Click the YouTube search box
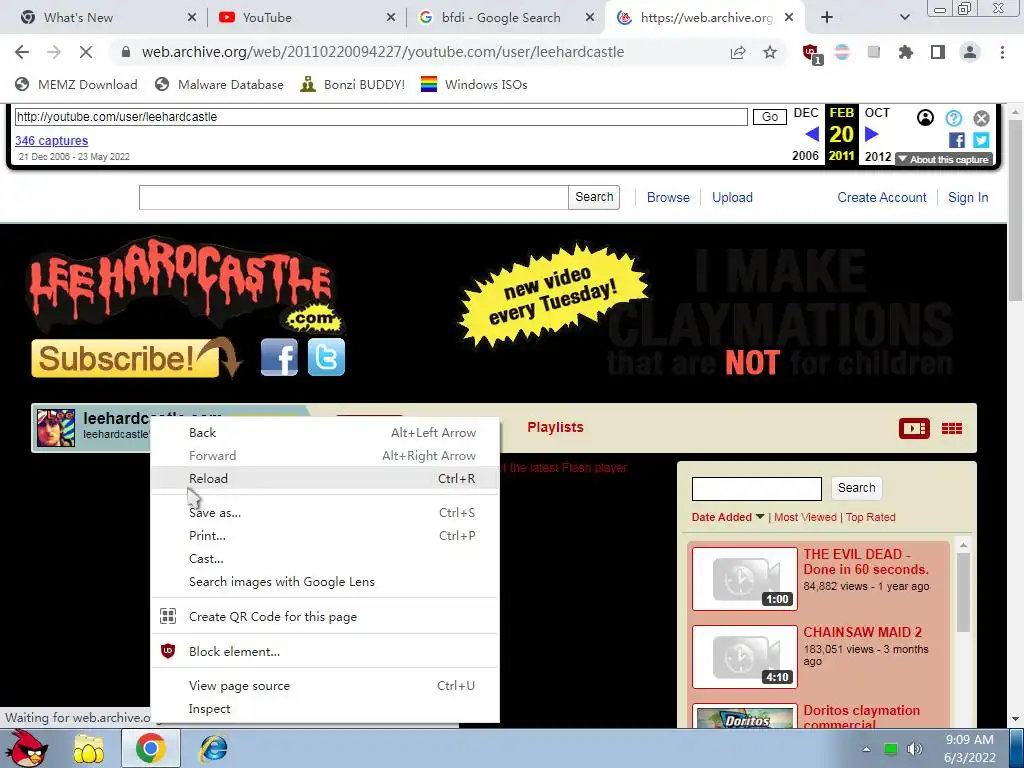 click(x=353, y=197)
